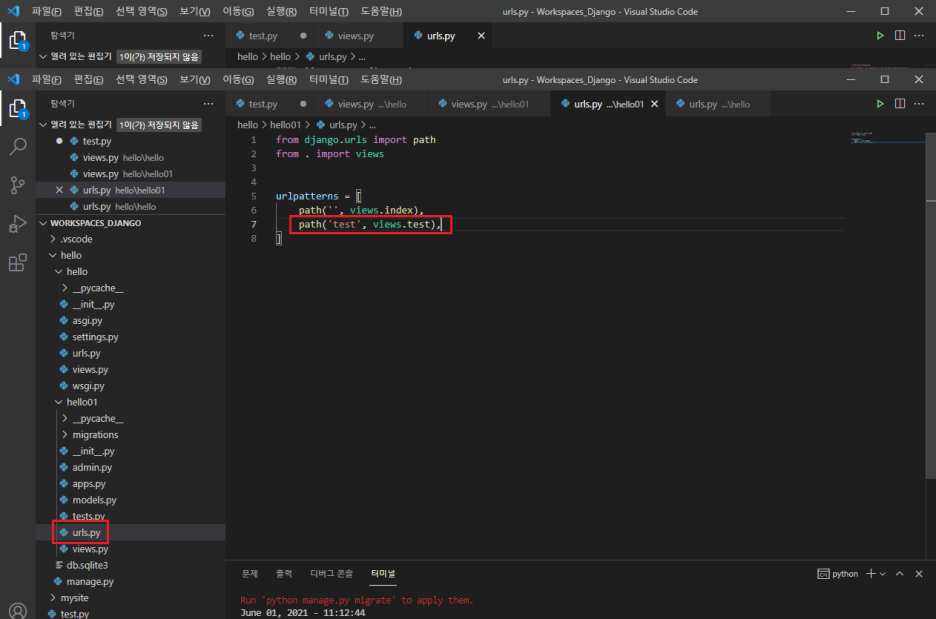The height and width of the screenshot is (619, 936).
Task: Collapse the WORKSPACES_DJANGO section
Action: coord(43,223)
